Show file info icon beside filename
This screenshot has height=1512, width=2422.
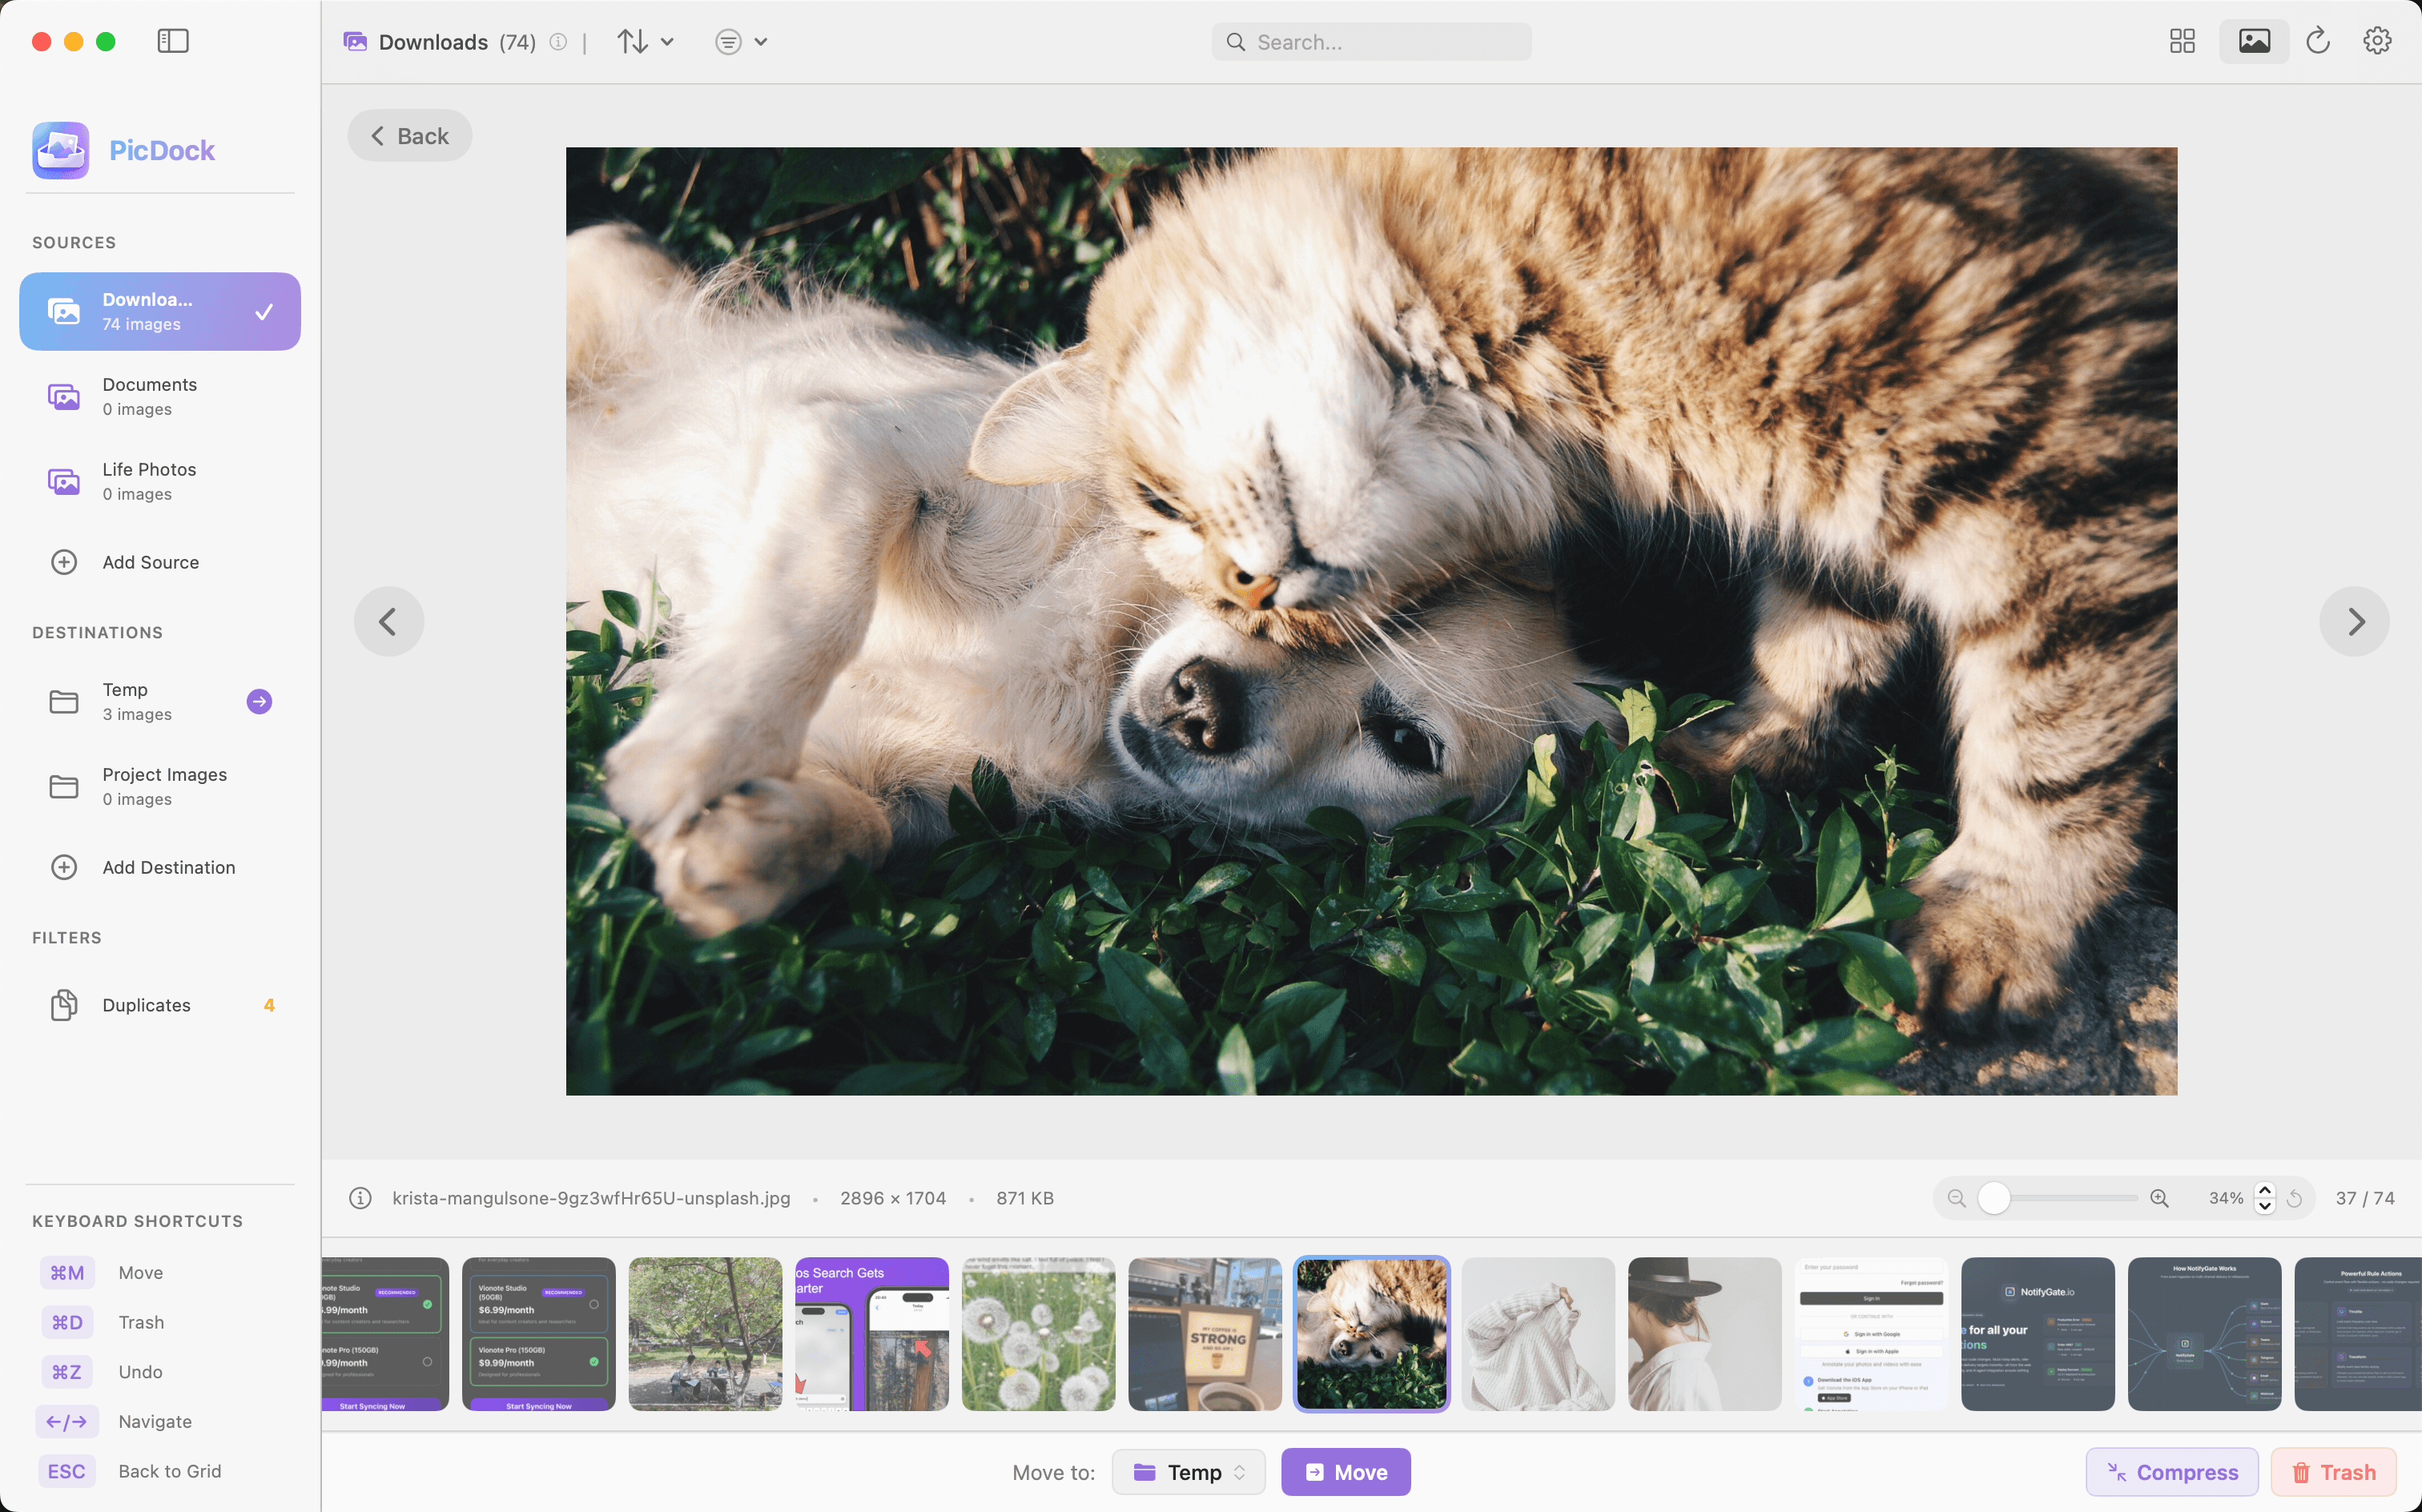coord(360,1198)
